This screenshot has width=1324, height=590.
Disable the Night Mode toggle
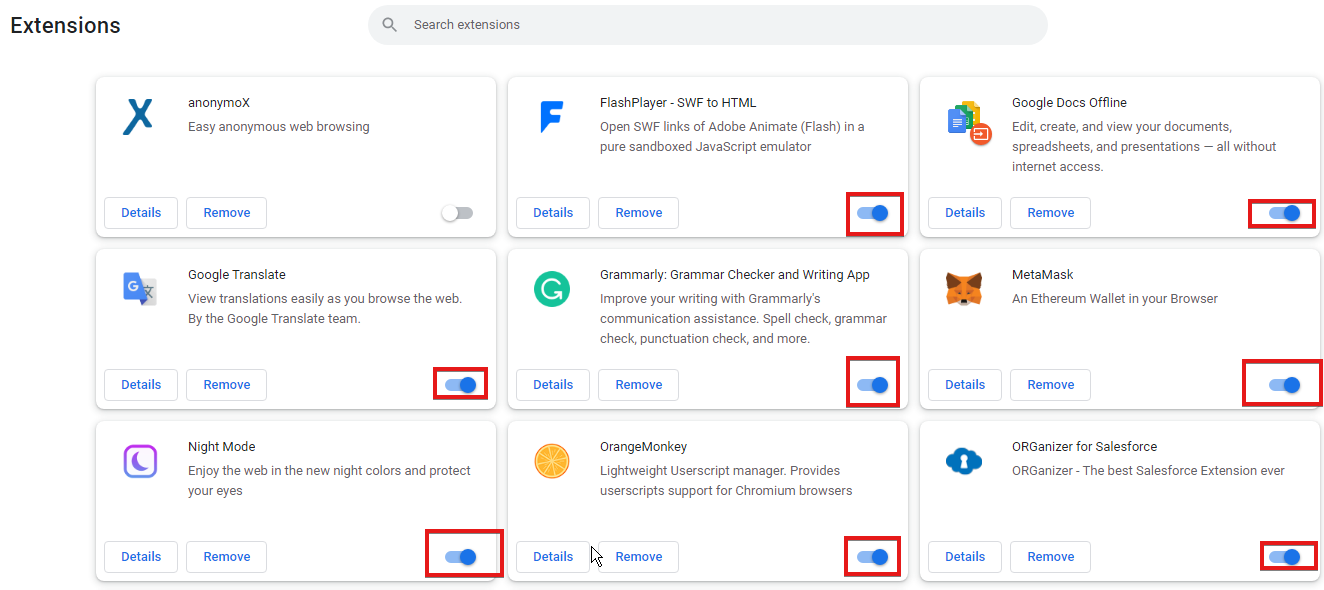(x=461, y=557)
